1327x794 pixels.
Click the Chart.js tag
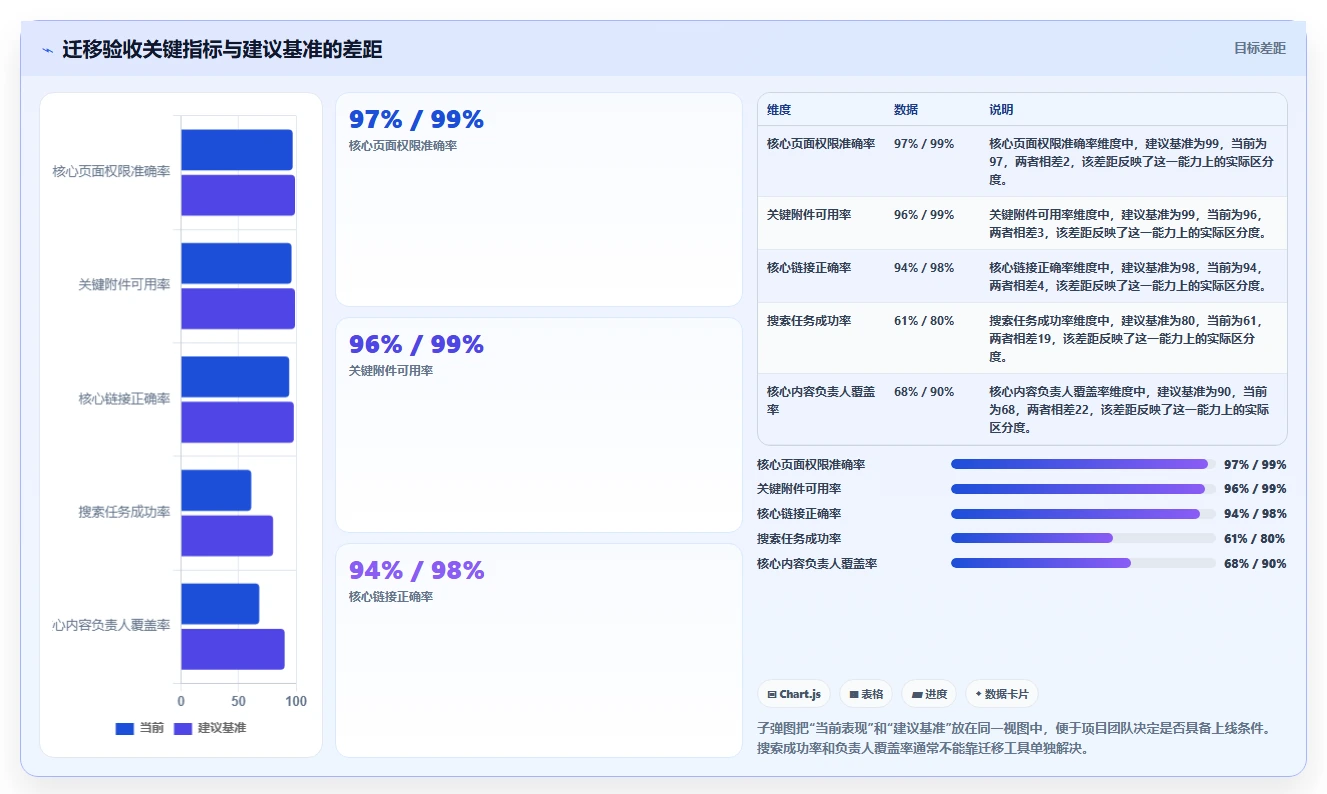click(794, 694)
